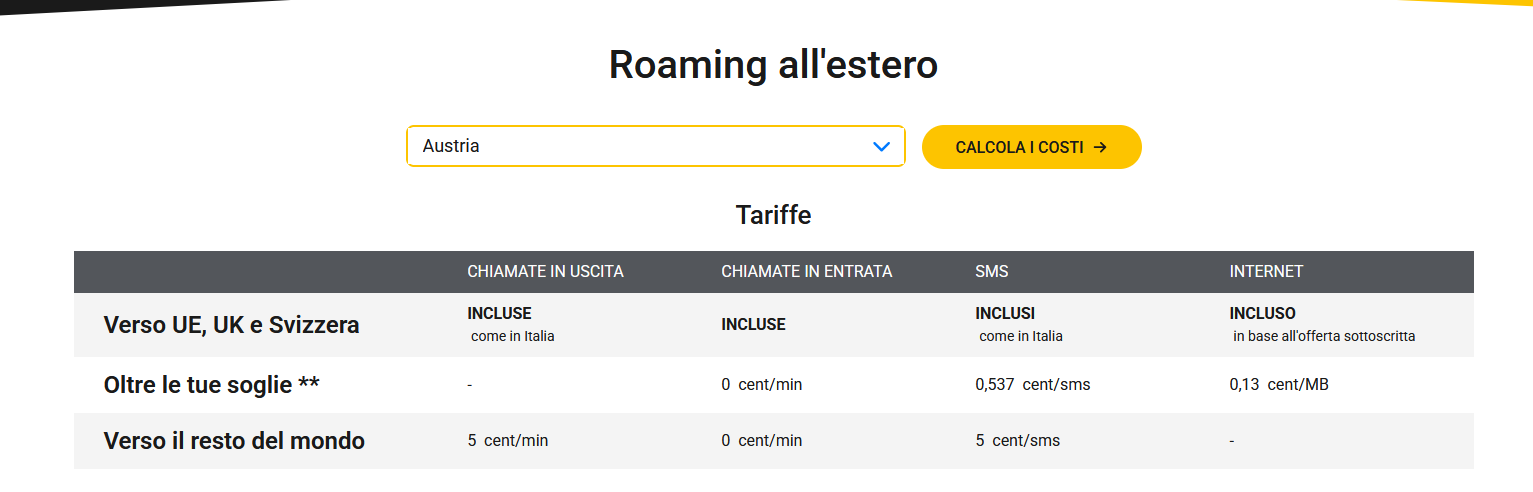This screenshot has height=492, width=1533.
Task: Select the Verso il resto del mondo row
Action: (x=234, y=441)
